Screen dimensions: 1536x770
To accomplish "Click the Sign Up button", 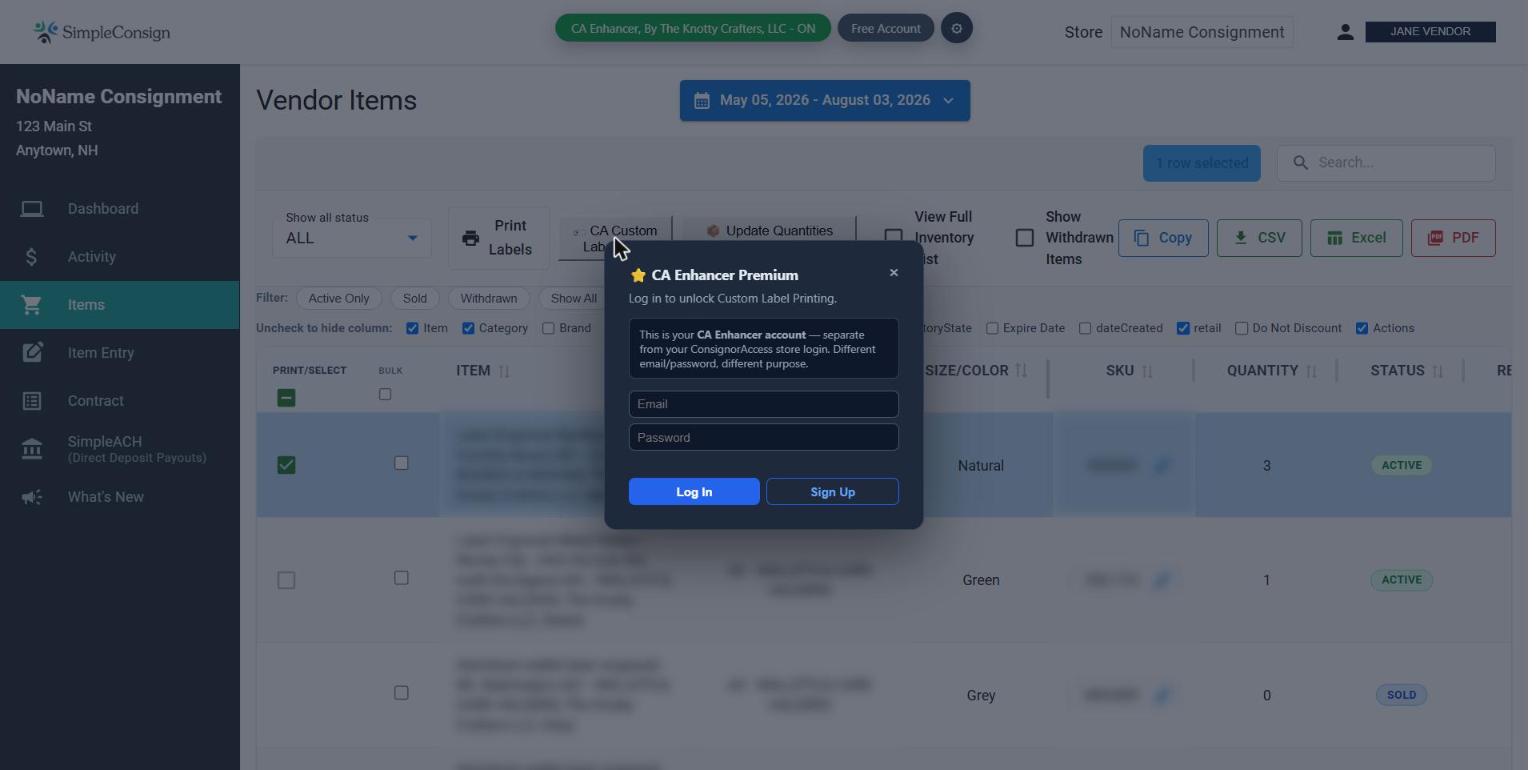I will (x=832, y=492).
